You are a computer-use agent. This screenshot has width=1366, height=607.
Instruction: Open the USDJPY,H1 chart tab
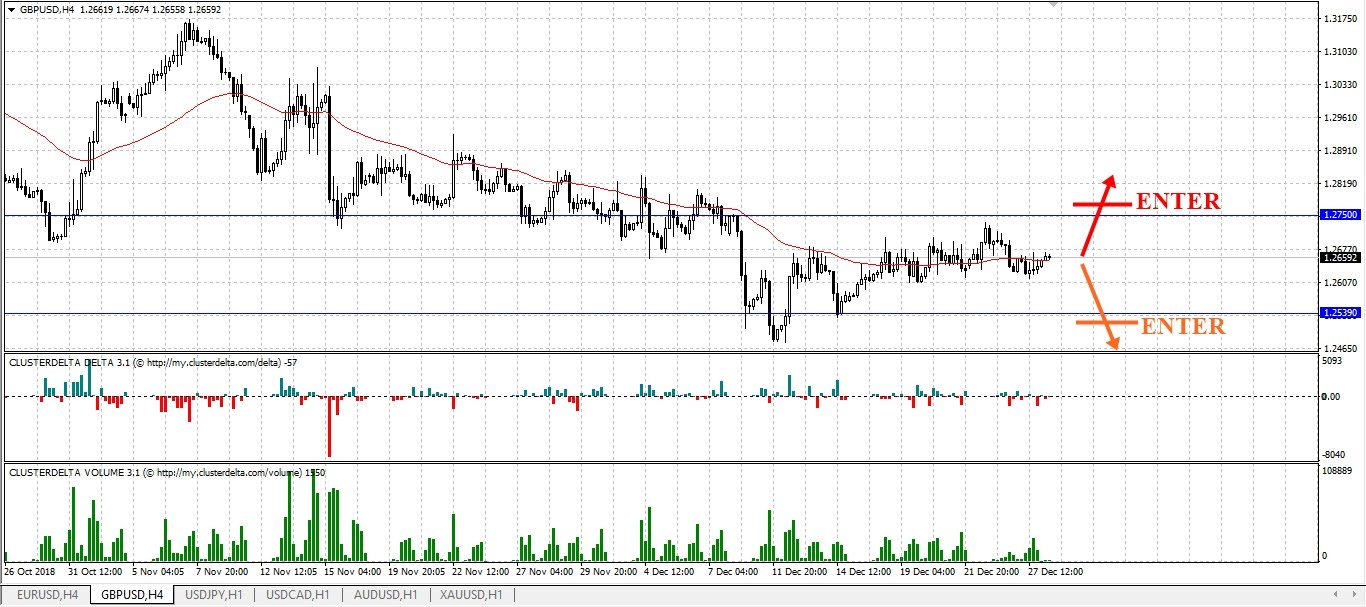coord(216,595)
